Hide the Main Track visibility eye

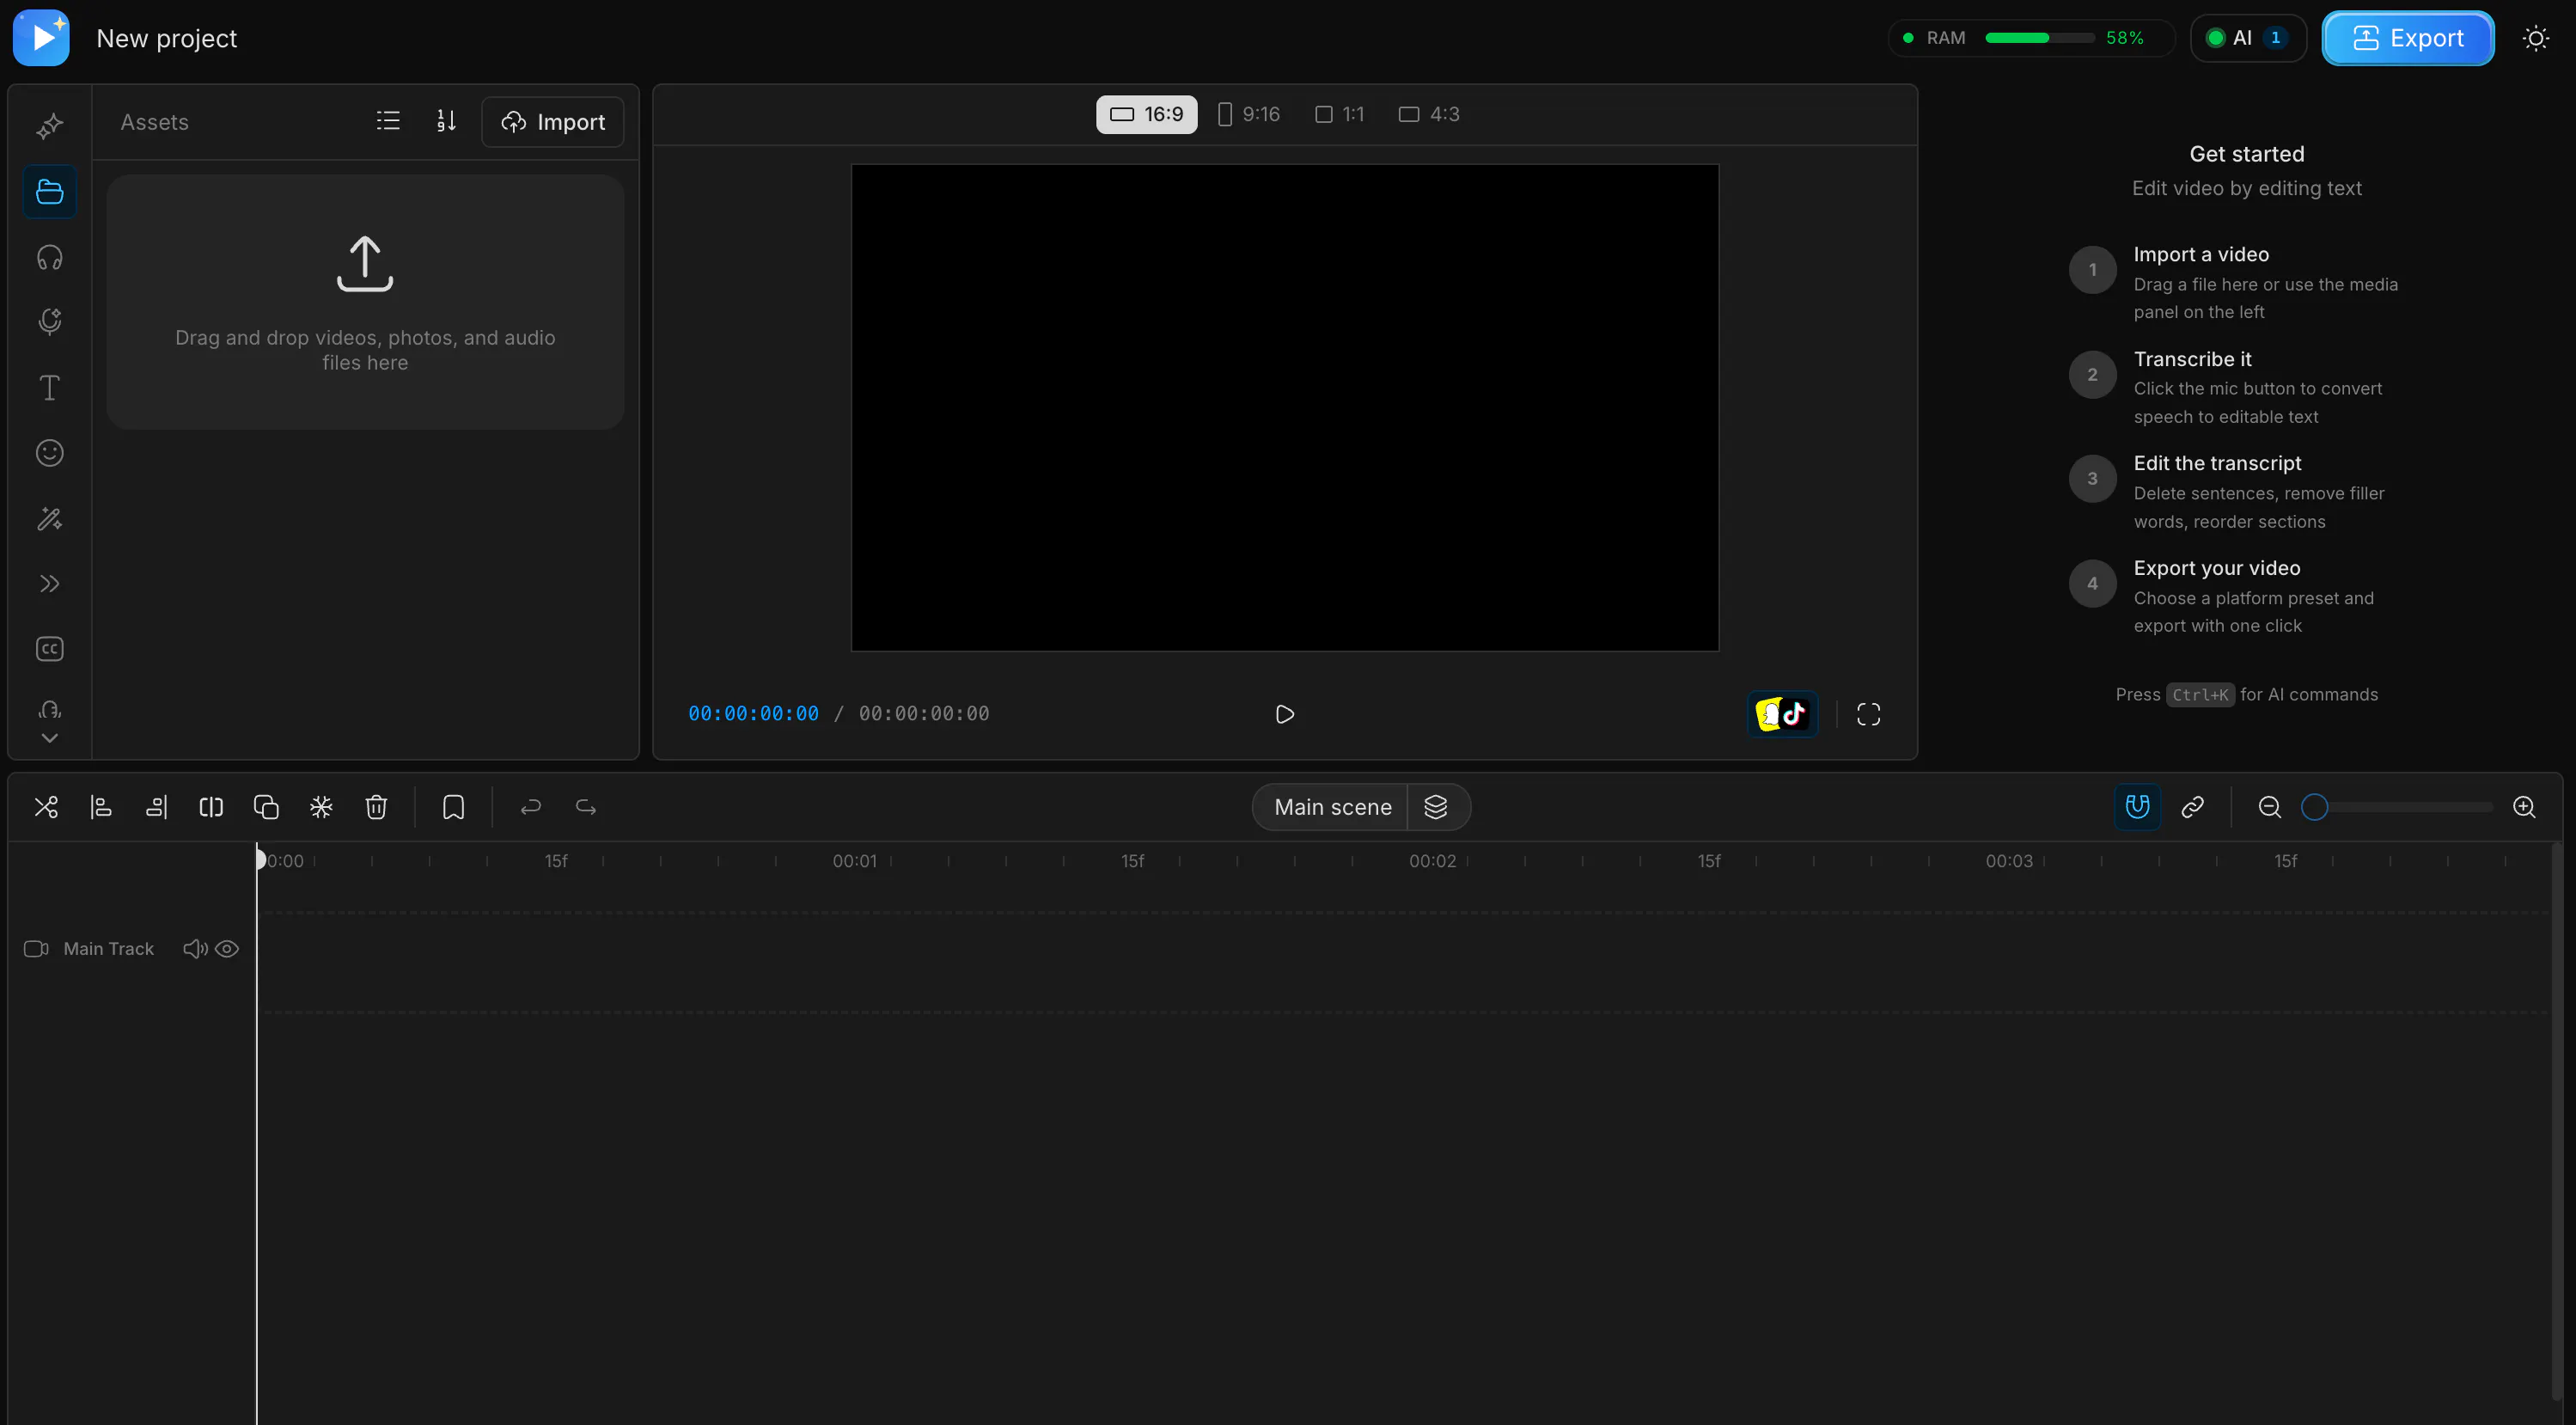click(x=227, y=949)
